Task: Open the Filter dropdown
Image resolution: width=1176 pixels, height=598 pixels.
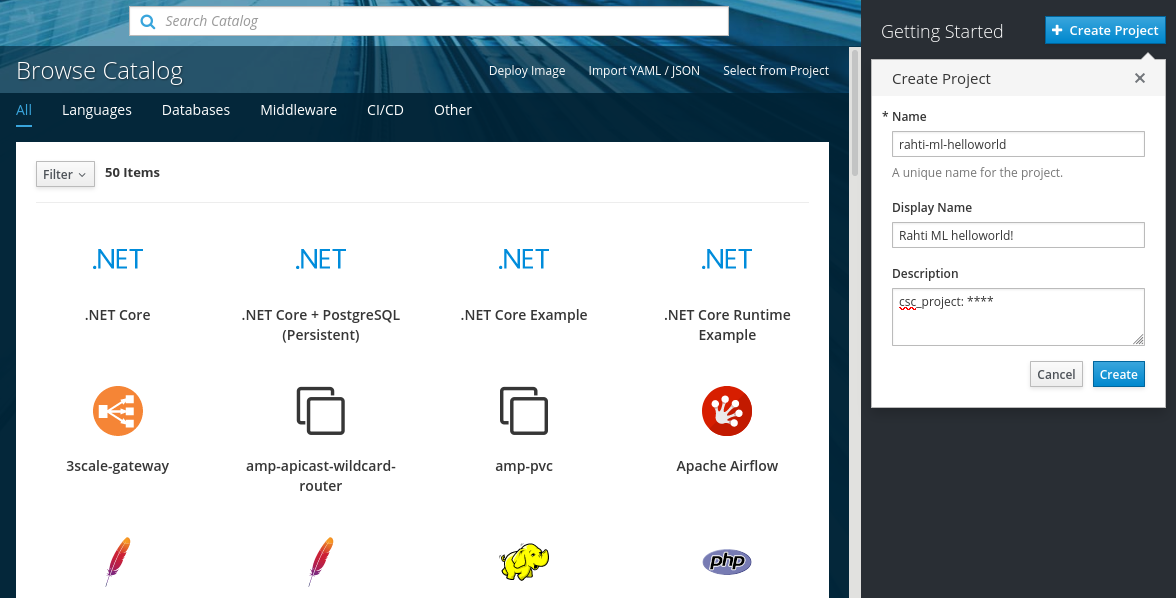Action: (65, 174)
